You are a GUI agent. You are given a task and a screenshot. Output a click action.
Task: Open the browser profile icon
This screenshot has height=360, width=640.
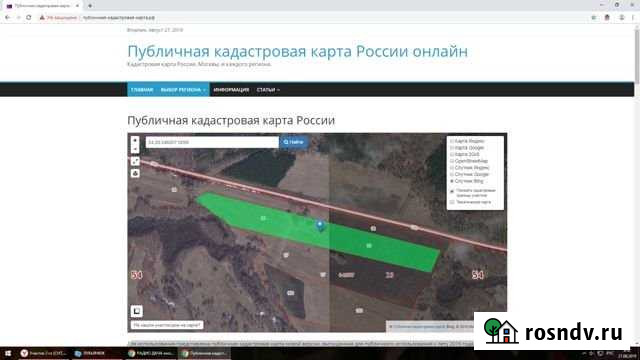pos(622,18)
